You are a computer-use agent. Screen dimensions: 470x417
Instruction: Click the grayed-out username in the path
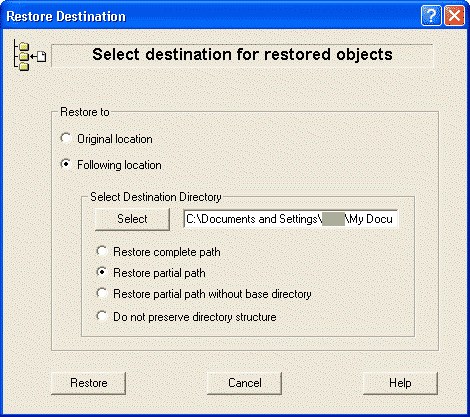click(333, 219)
